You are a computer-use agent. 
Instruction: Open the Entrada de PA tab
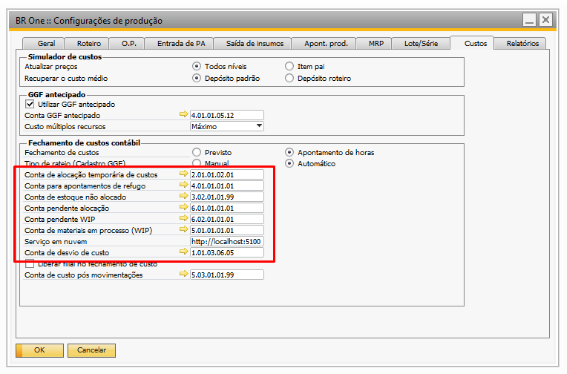point(179,43)
